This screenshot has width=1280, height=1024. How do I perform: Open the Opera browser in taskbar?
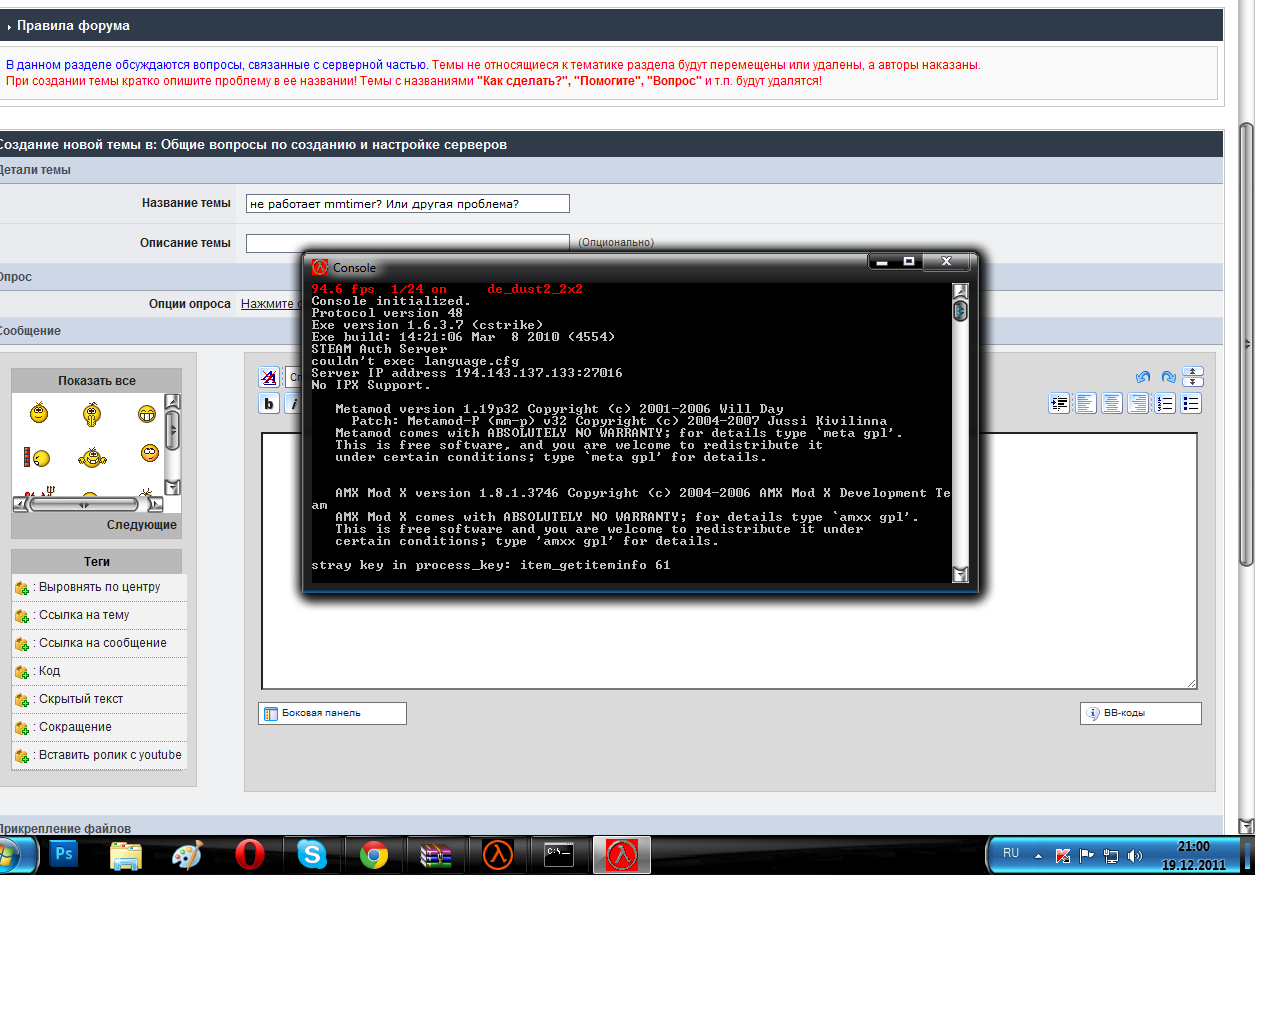pos(250,855)
